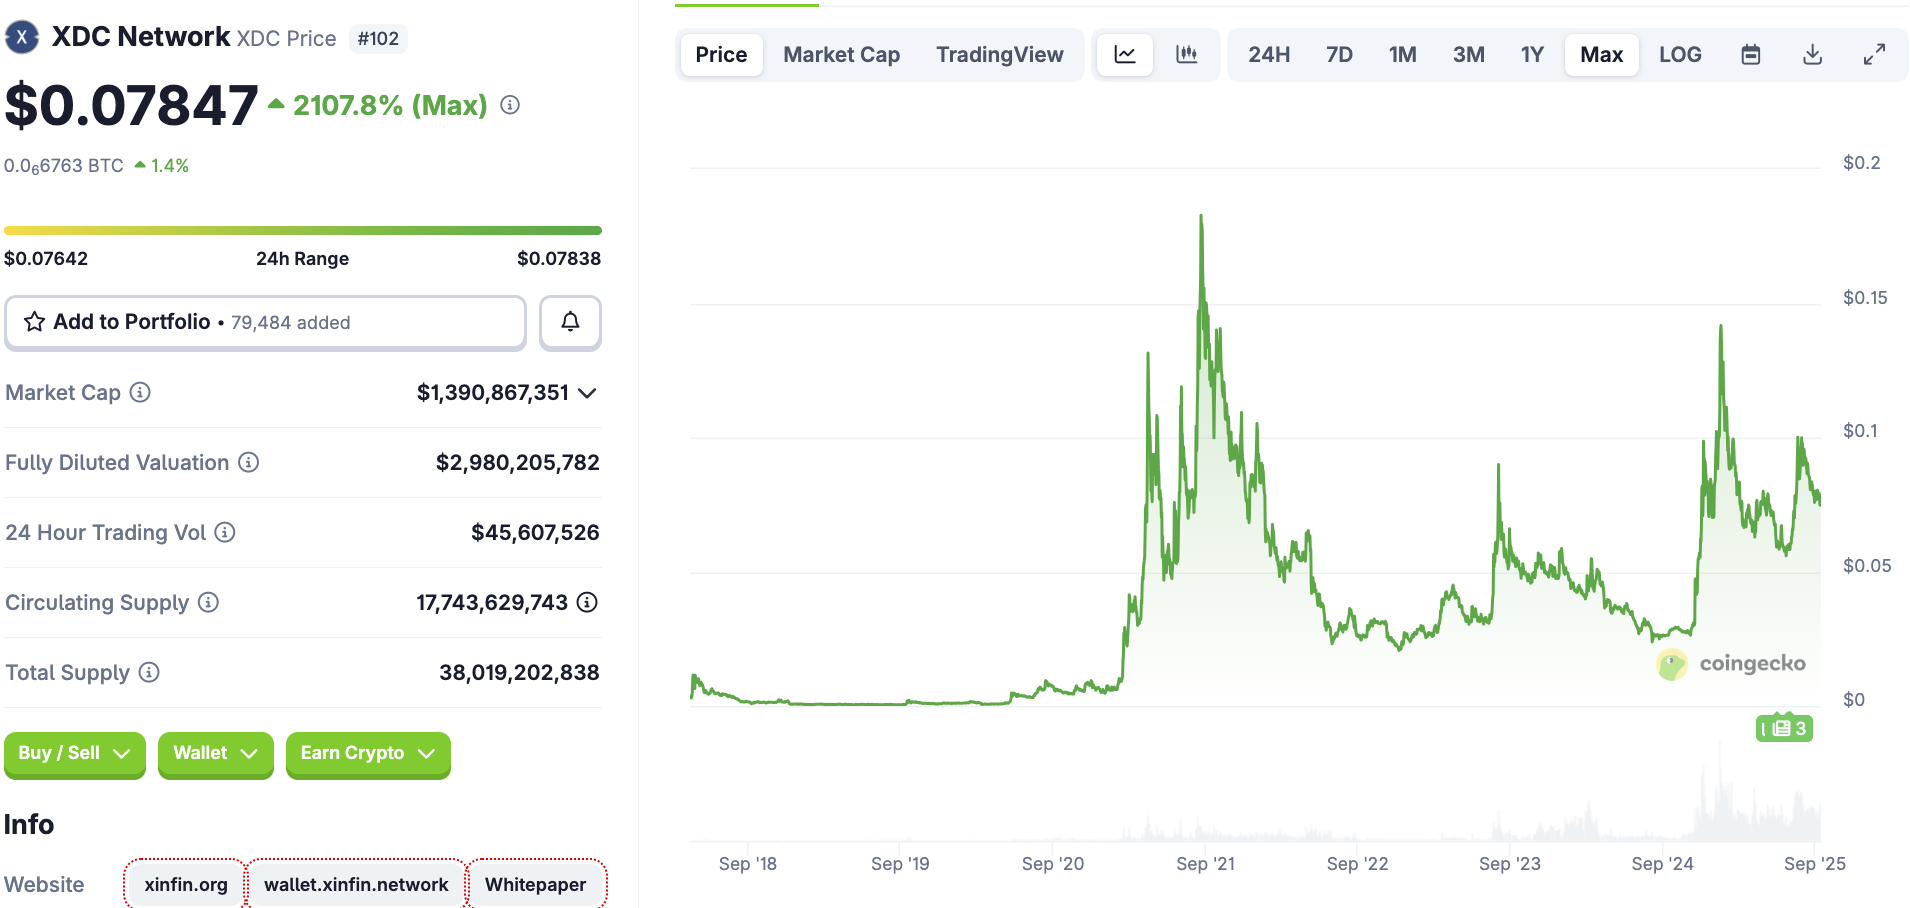Viewport: 1910px width, 908px height.
Task: Set chart range to 1M
Action: click(x=1403, y=55)
